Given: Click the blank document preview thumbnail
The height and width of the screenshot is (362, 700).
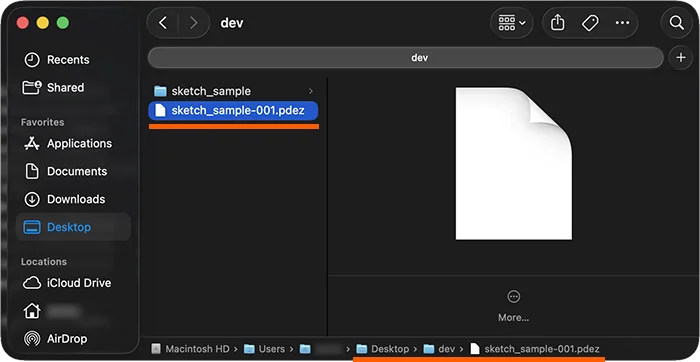Looking at the screenshot, I should point(513,163).
